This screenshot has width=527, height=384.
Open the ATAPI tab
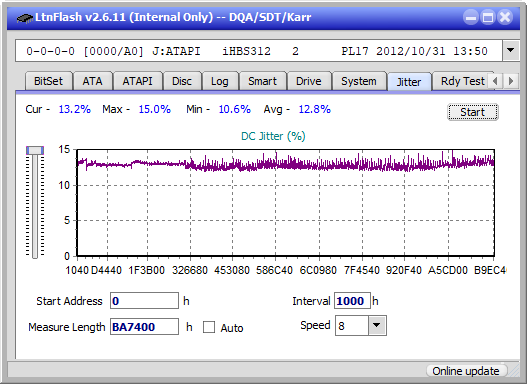point(137,81)
